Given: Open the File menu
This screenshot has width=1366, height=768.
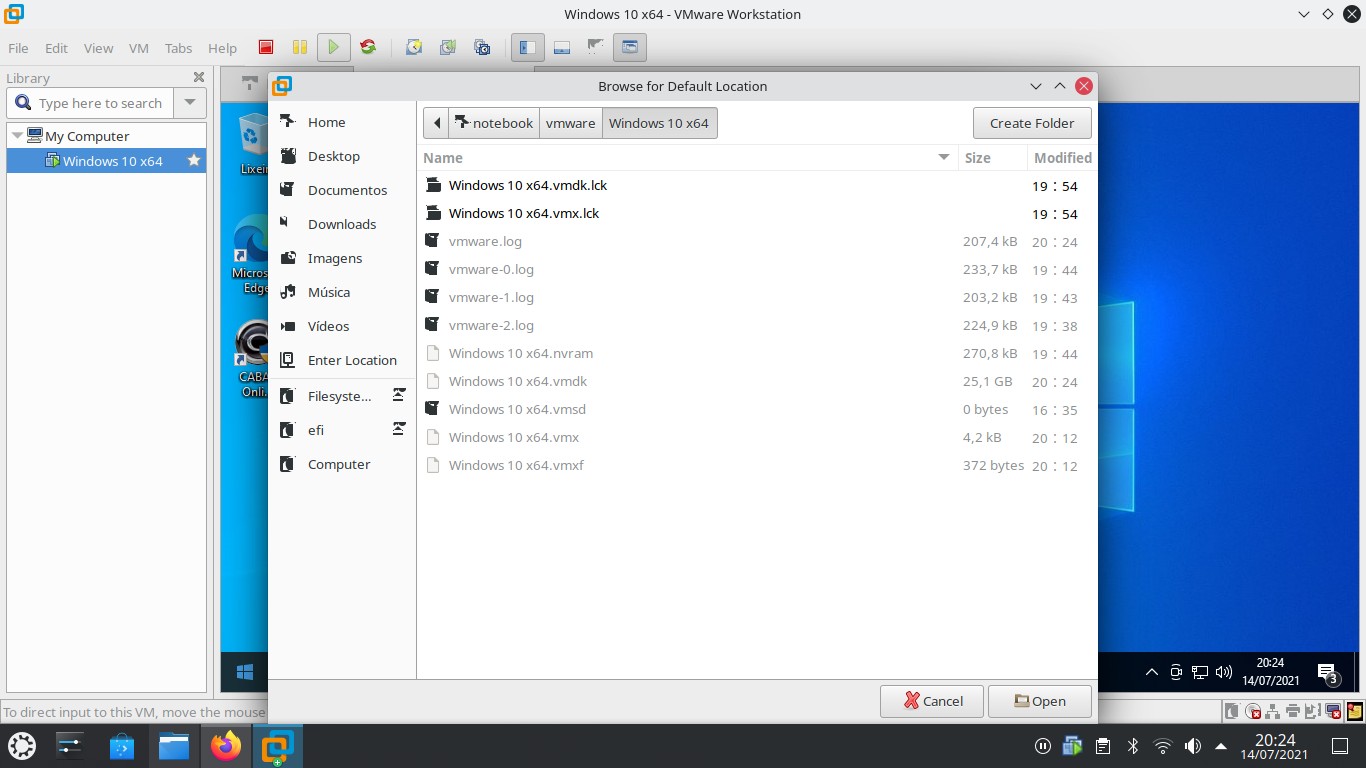Looking at the screenshot, I should tap(18, 48).
